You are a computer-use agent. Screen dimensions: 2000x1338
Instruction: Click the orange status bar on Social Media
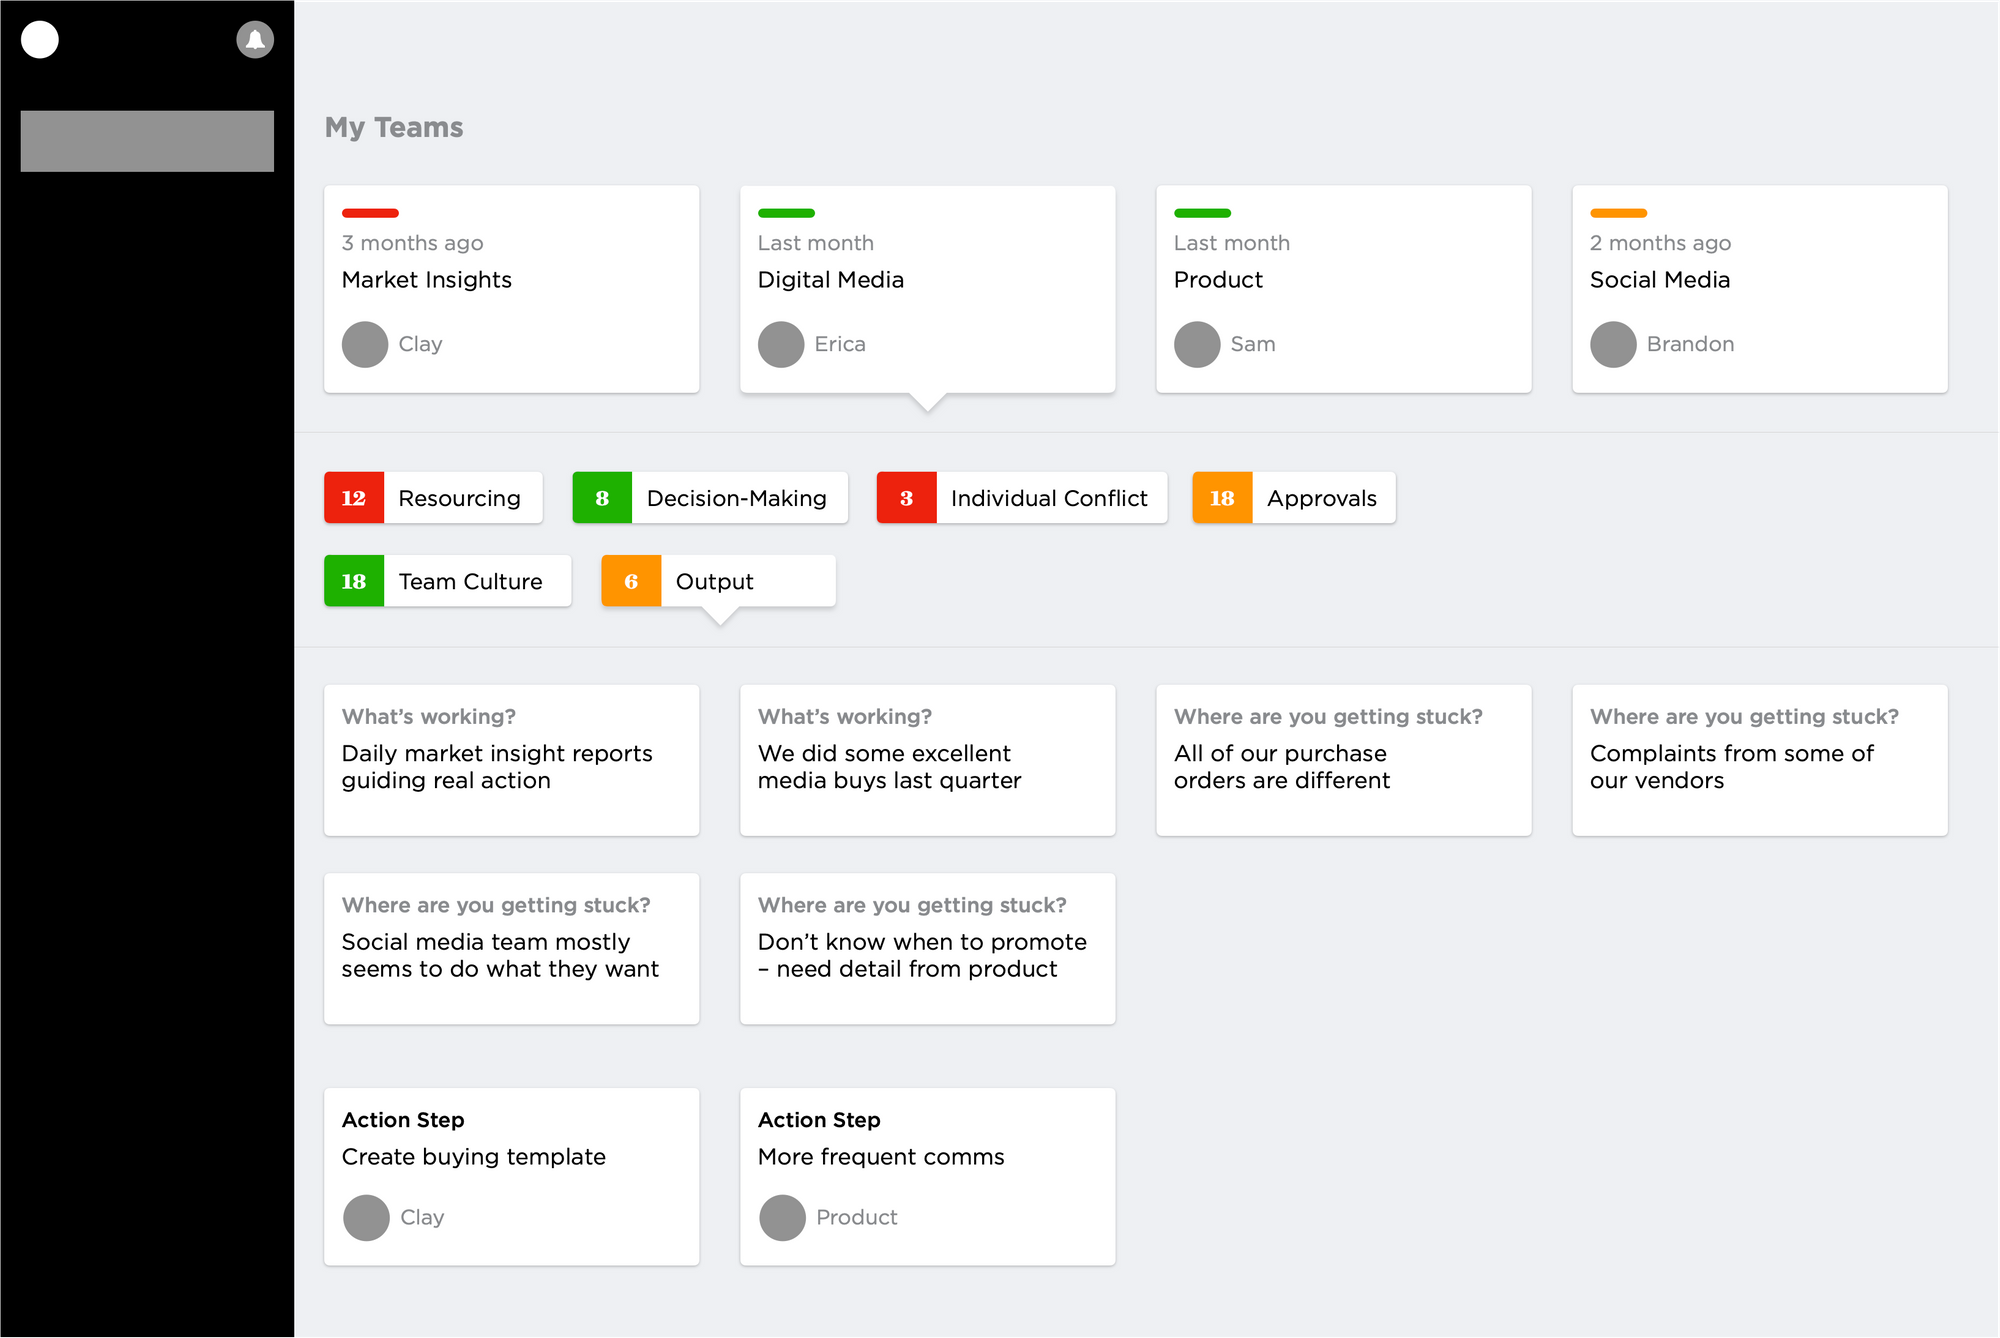click(x=1618, y=213)
